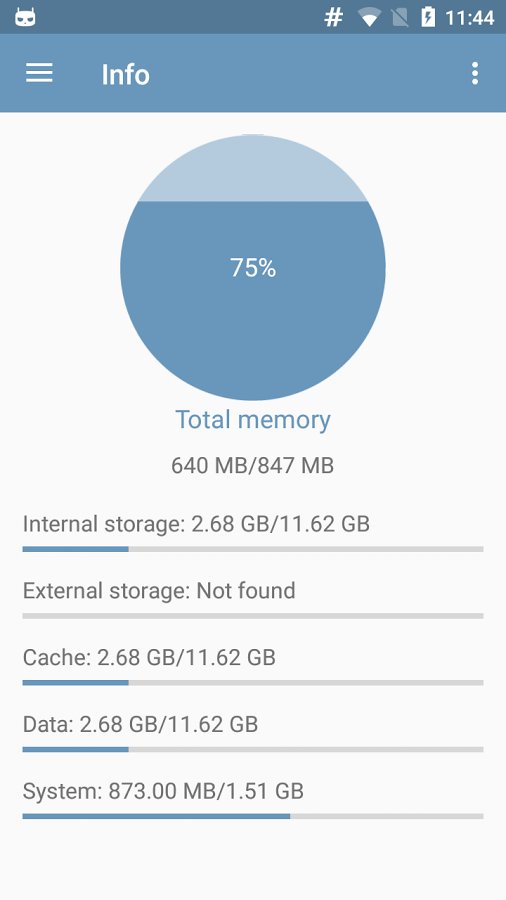Tap the light unused pie chart segment
The width and height of the screenshot is (506, 900).
(x=253, y=168)
